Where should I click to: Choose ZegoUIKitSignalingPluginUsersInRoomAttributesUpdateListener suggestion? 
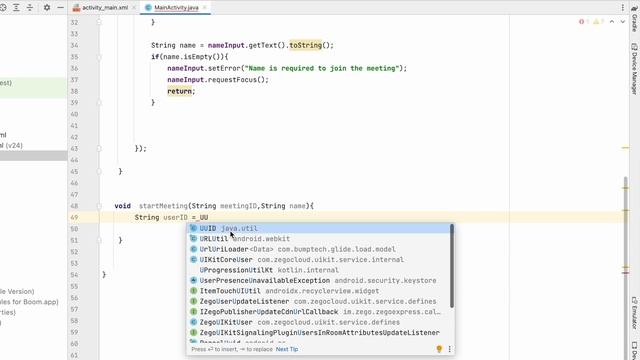click(319, 333)
